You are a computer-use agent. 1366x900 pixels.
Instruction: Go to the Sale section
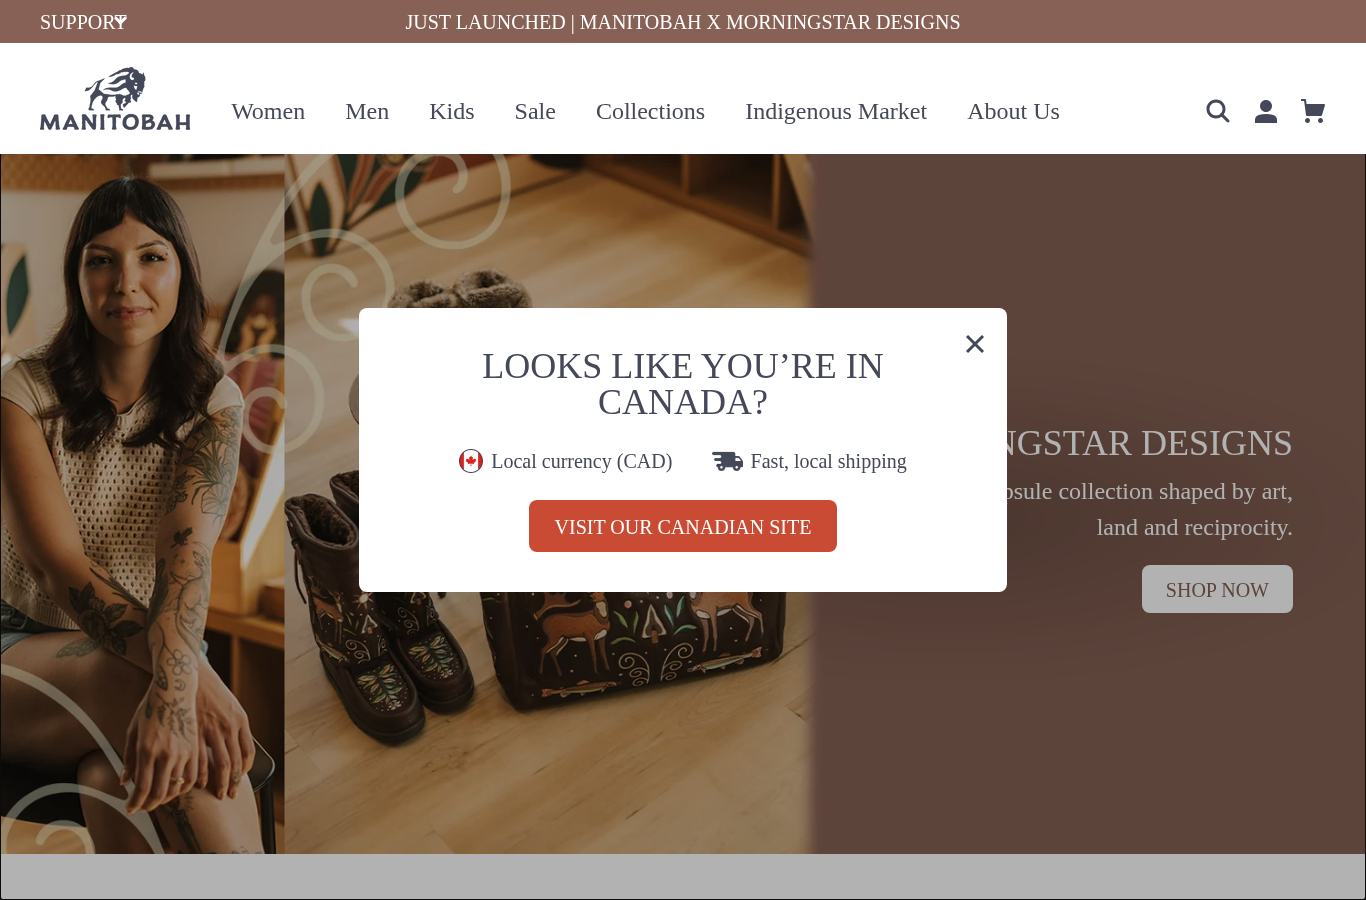[535, 111]
